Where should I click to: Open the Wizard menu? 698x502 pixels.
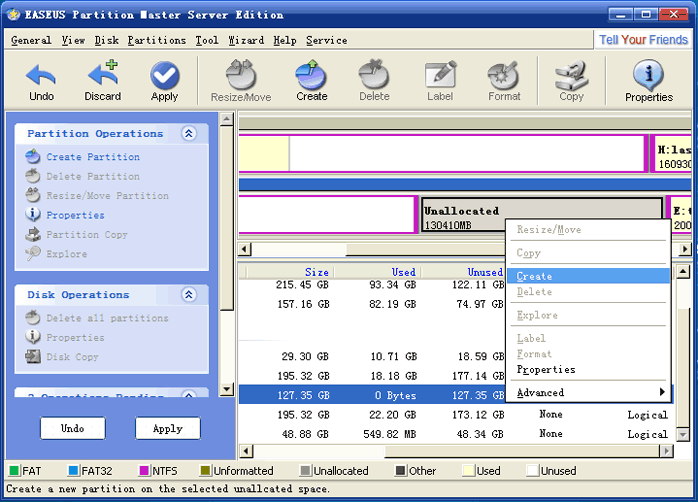[x=246, y=40]
